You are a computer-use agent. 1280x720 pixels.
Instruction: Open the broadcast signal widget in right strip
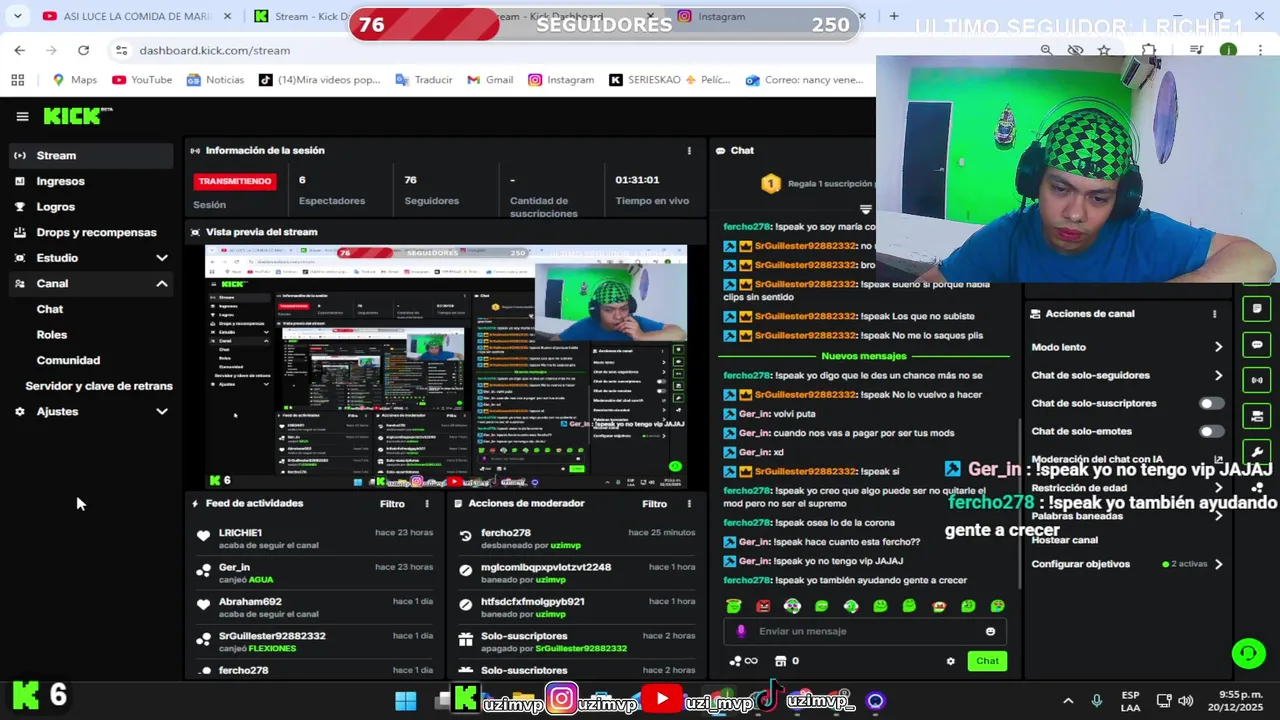(1257, 380)
